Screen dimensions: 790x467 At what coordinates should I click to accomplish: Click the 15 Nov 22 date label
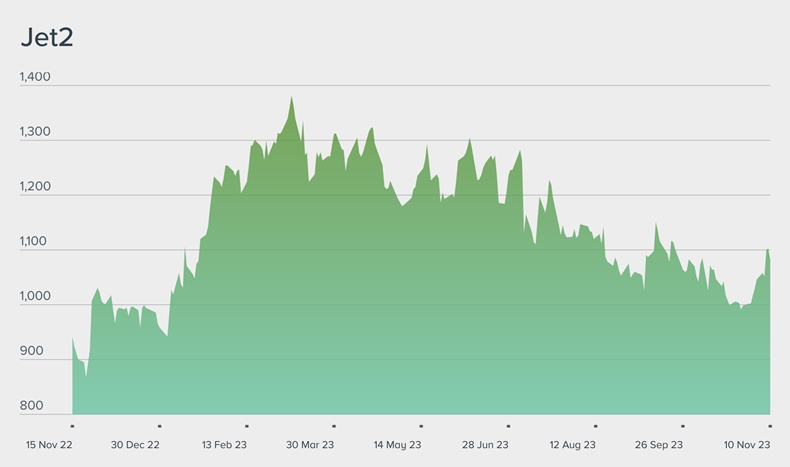pyautogui.click(x=49, y=445)
